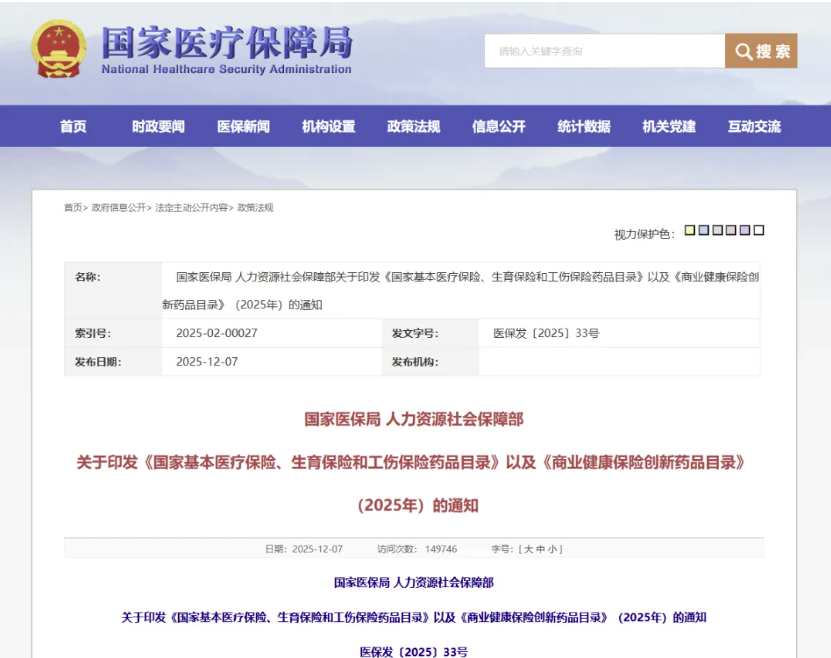Click 政府信息公开 breadcrumb link
831x658 pixels.
118,208
